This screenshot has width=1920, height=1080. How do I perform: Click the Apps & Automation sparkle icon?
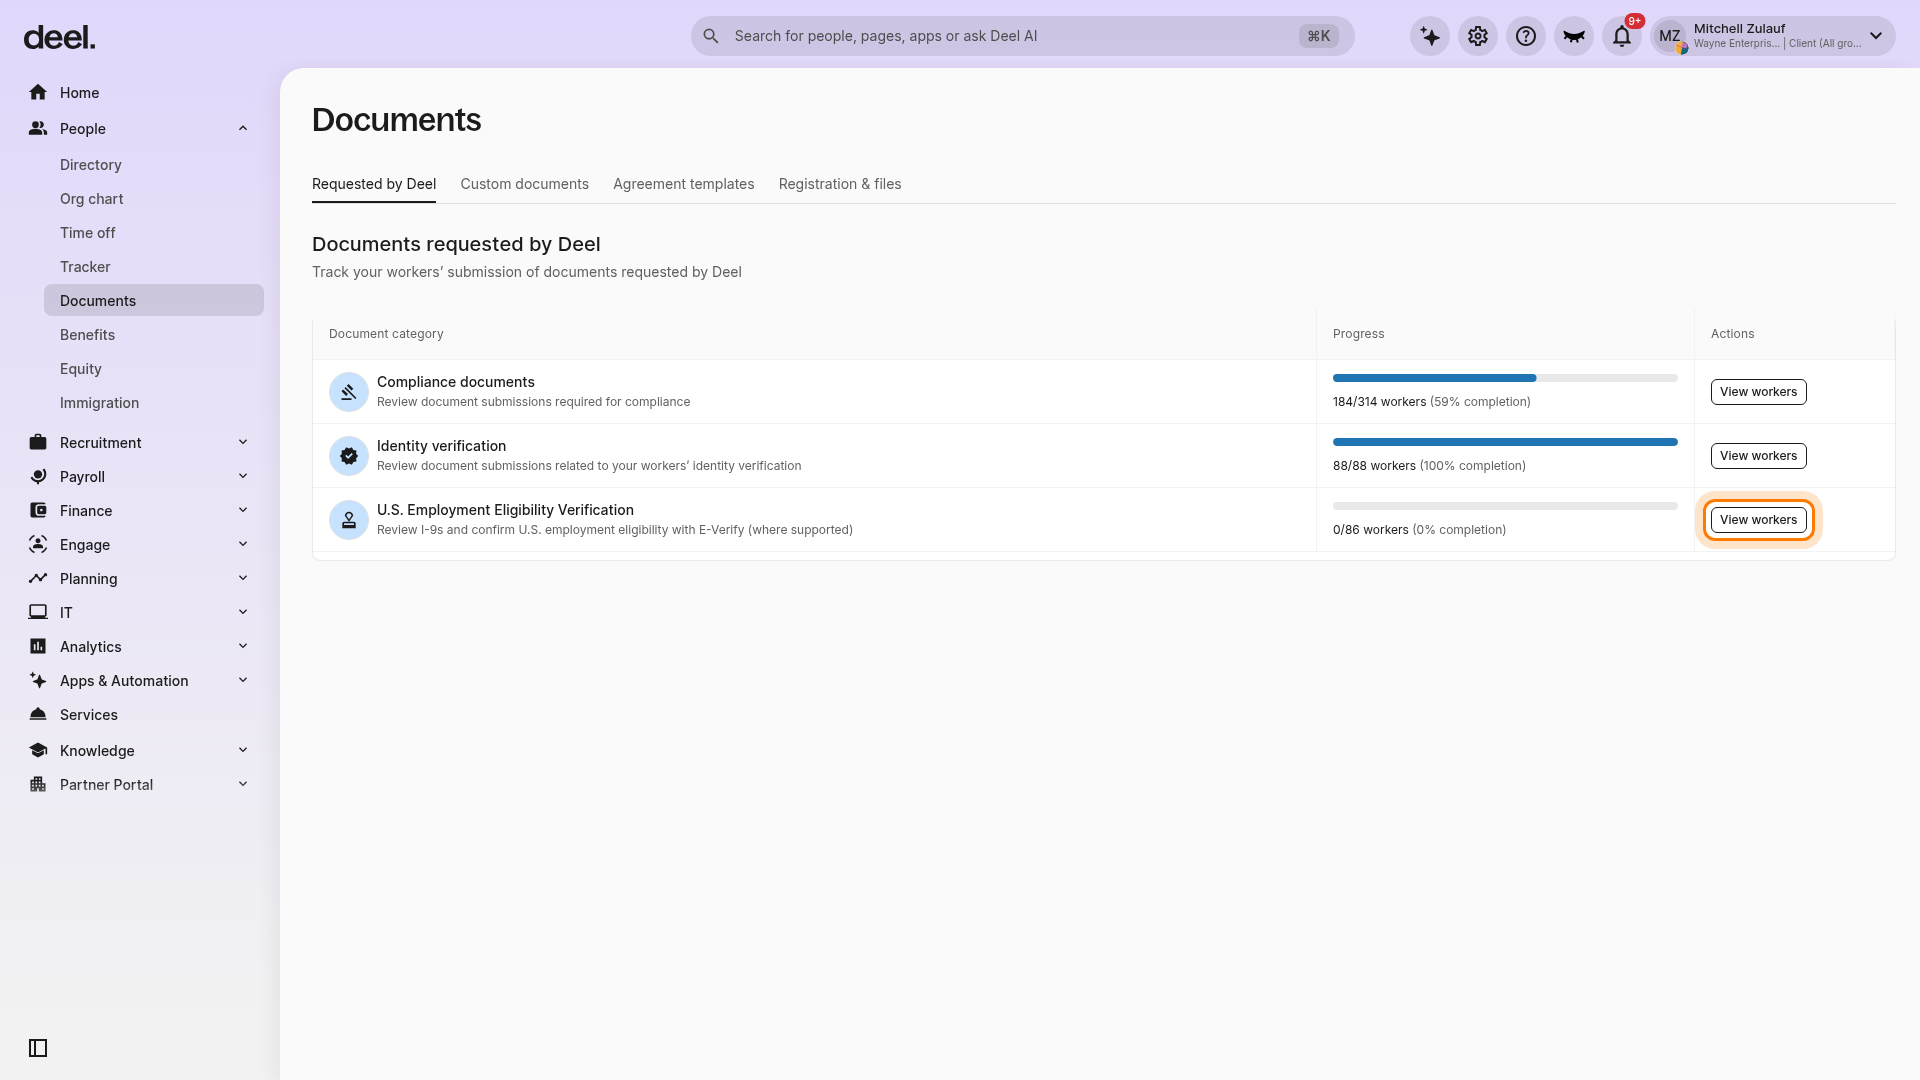coord(38,680)
